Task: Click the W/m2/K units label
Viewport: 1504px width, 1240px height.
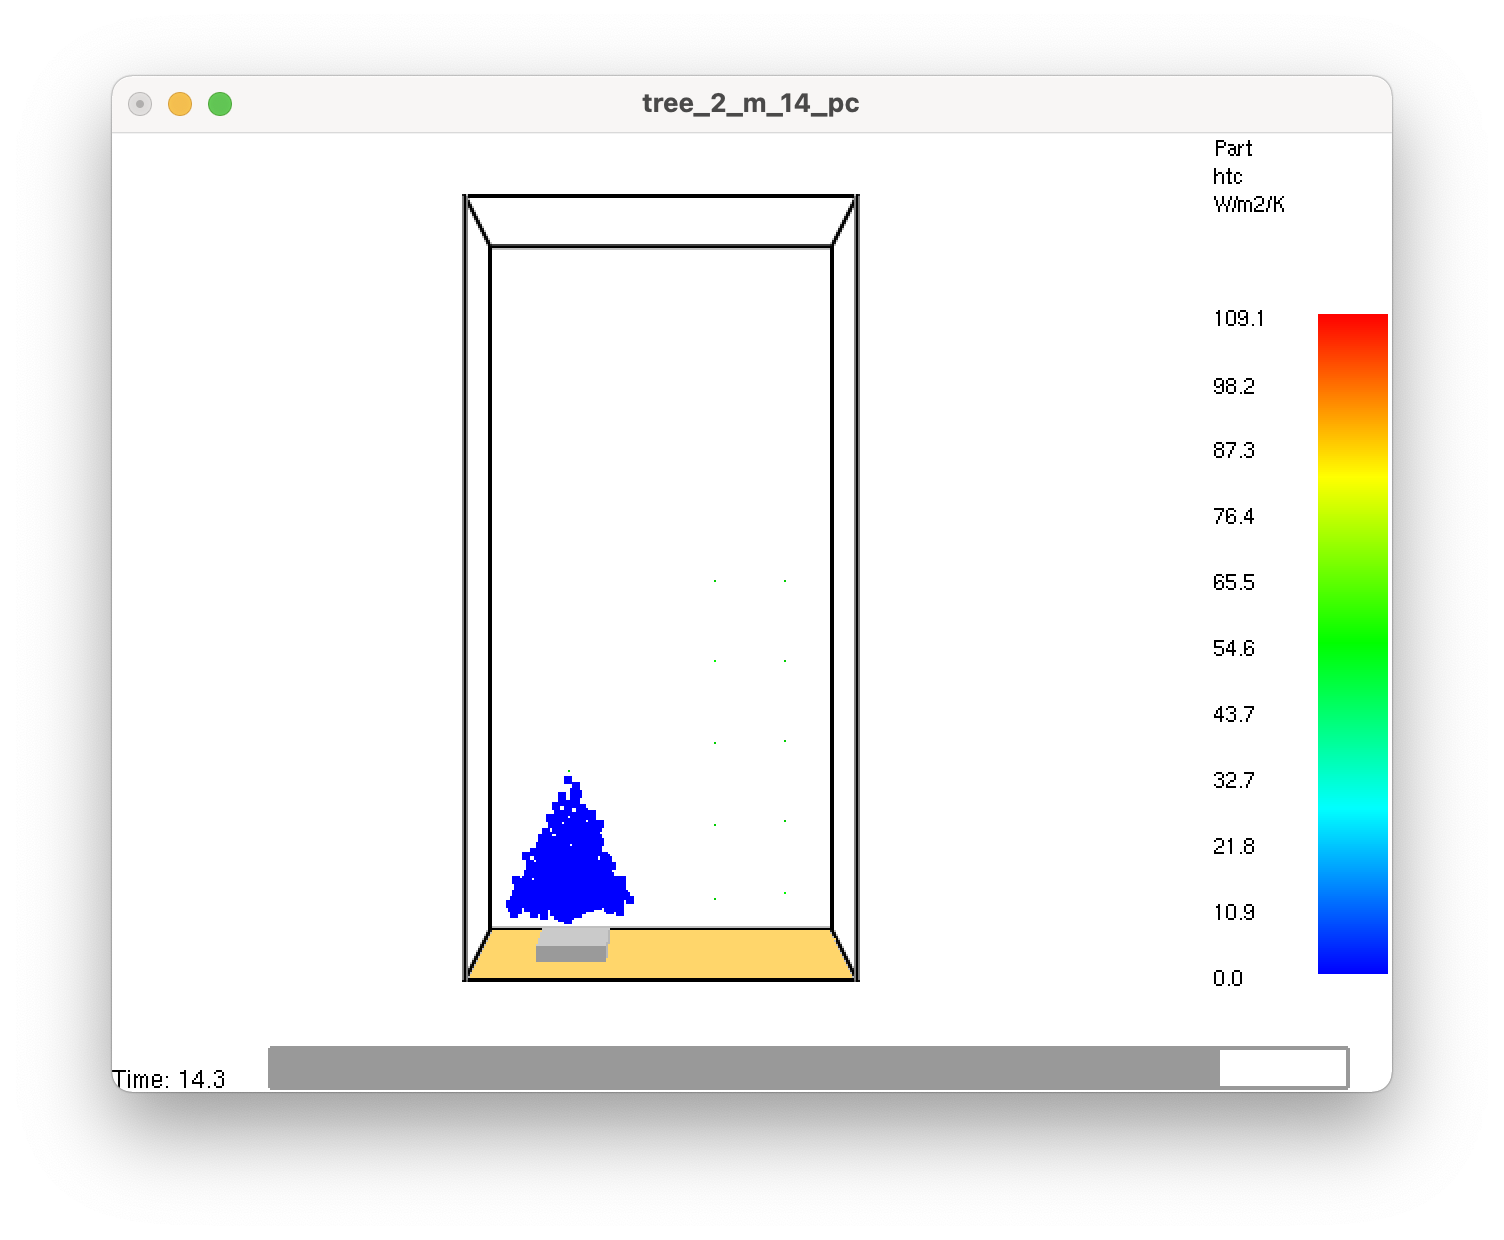Action: tap(1249, 205)
